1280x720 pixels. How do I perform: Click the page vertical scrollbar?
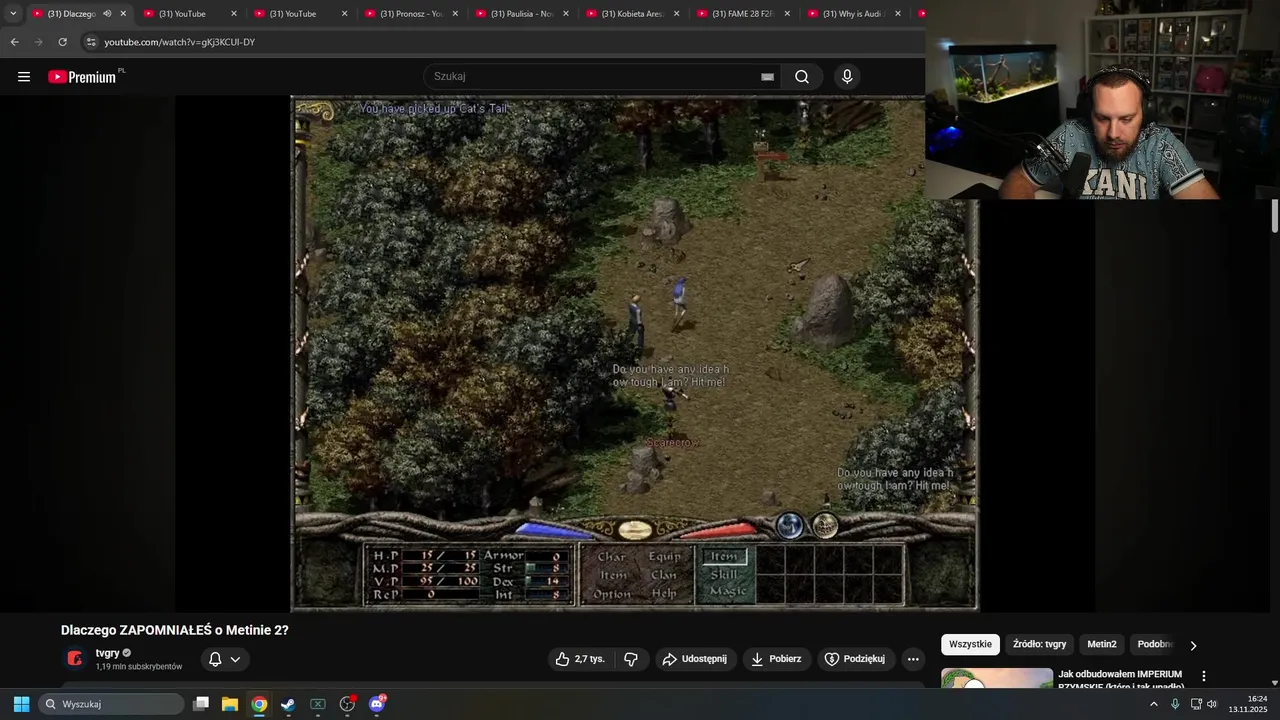pyautogui.click(x=1275, y=216)
